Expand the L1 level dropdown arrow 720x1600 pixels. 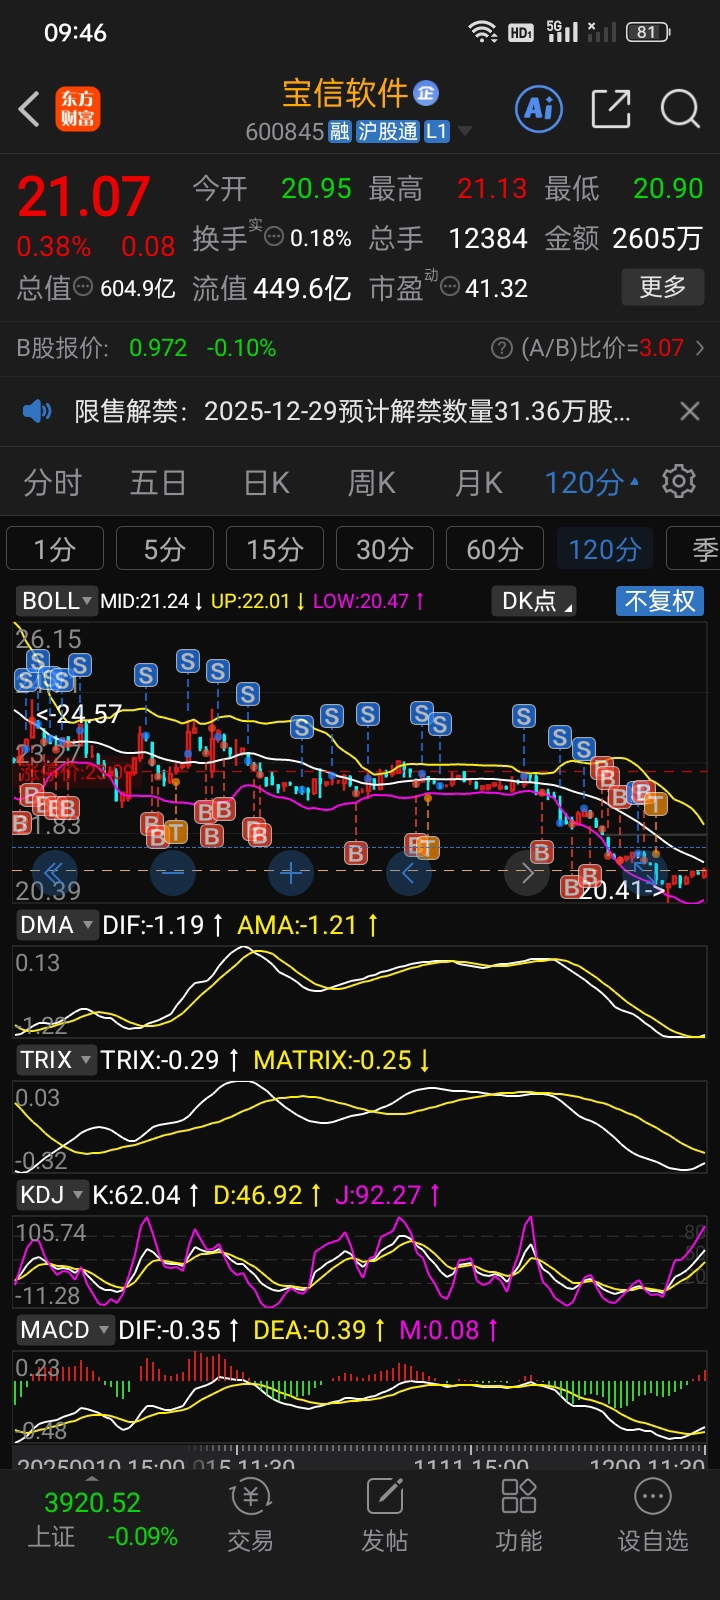[x=465, y=132]
